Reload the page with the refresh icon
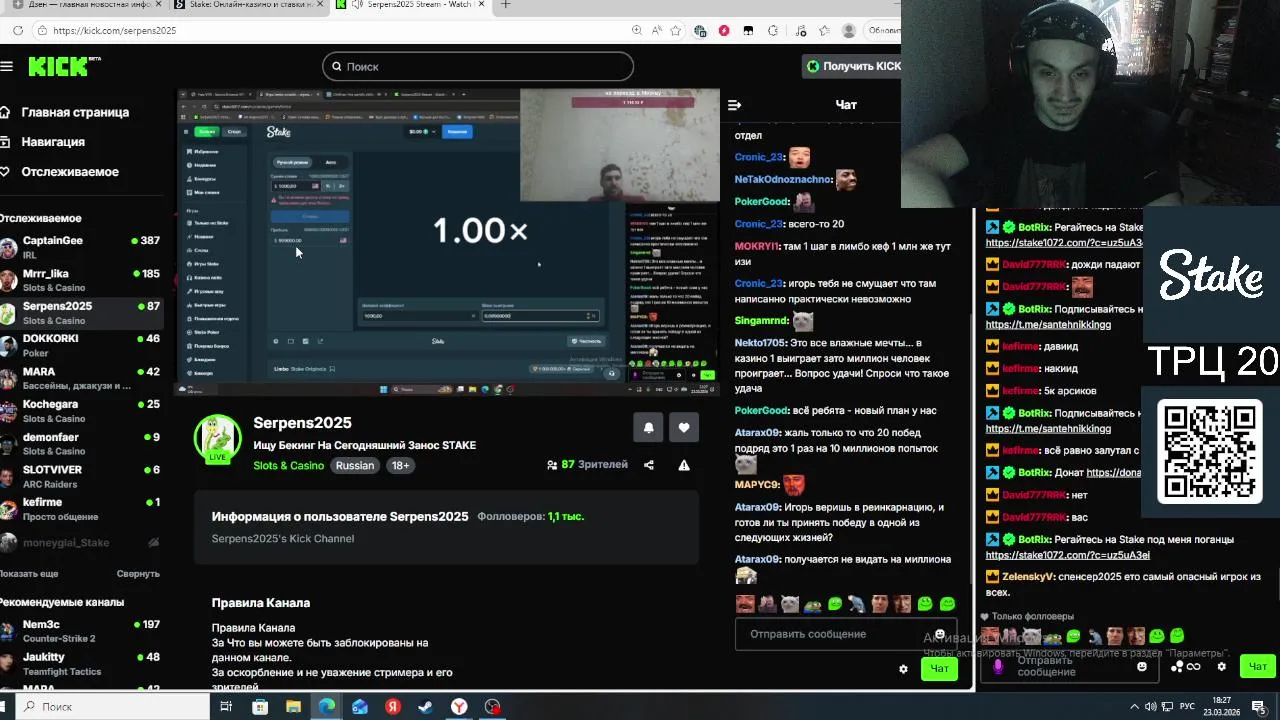The width and height of the screenshot is (1280, 720). point(18,31)
